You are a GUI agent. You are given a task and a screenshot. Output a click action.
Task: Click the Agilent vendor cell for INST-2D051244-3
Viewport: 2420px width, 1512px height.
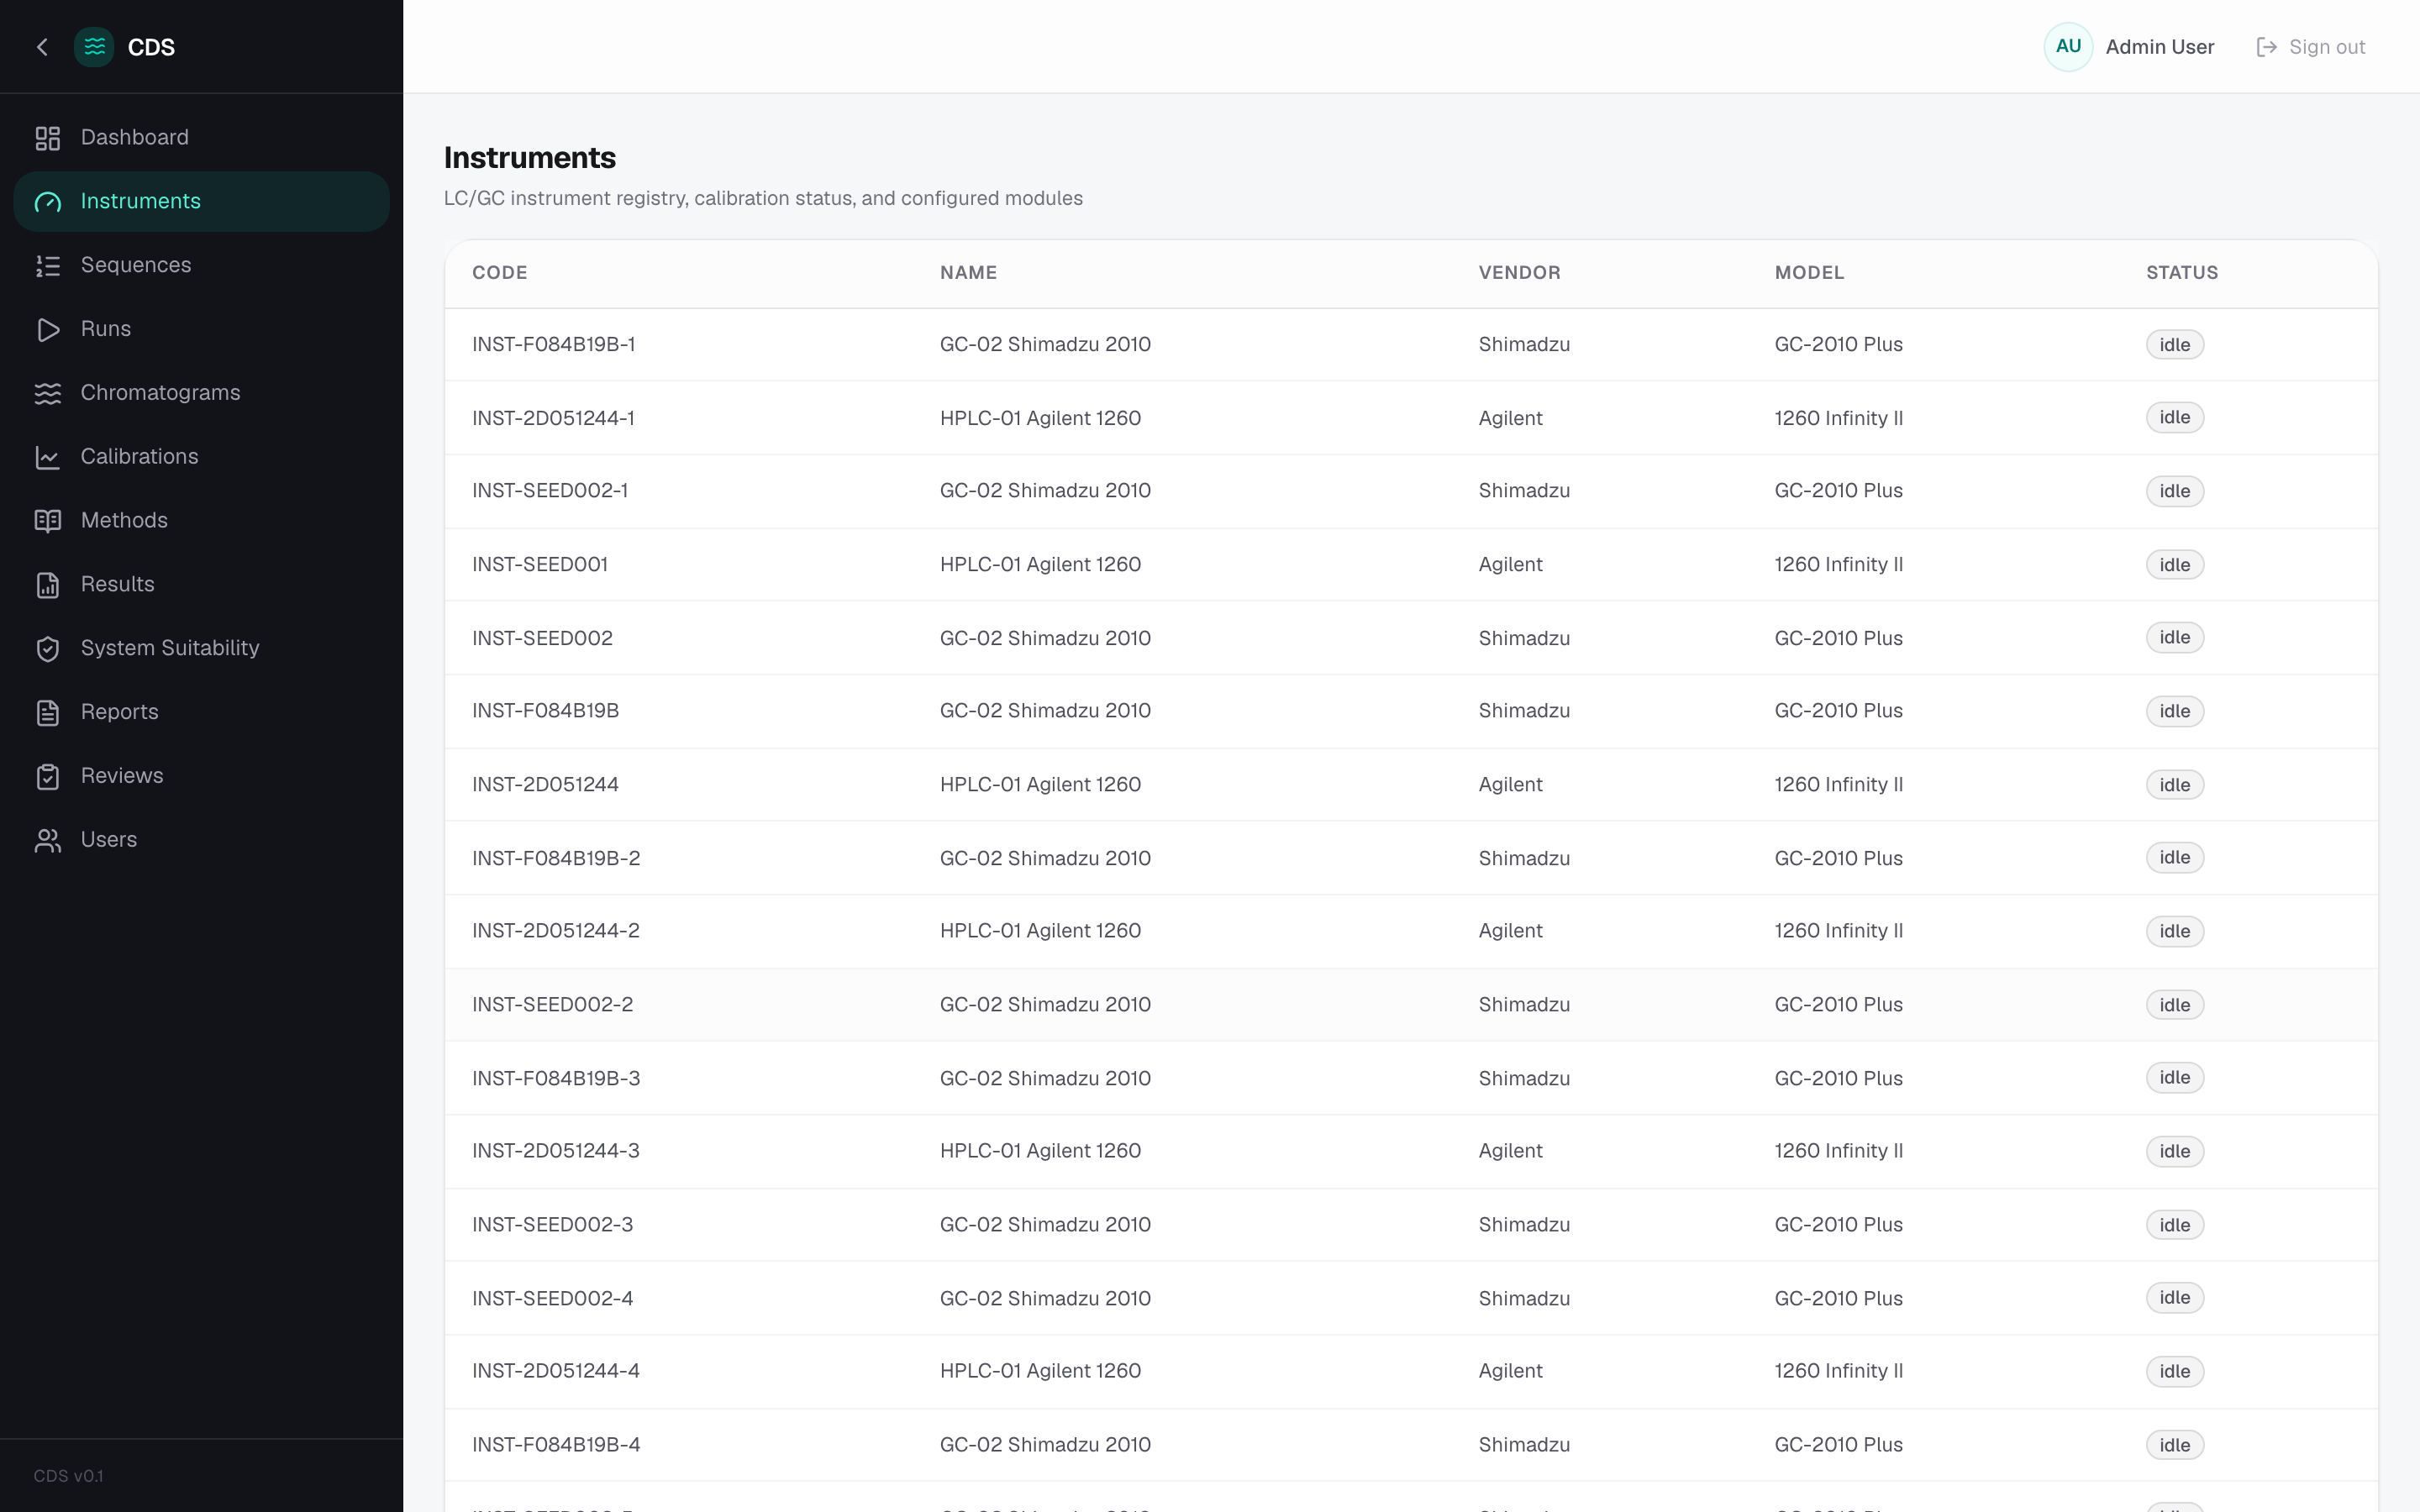(1510, 1151)
